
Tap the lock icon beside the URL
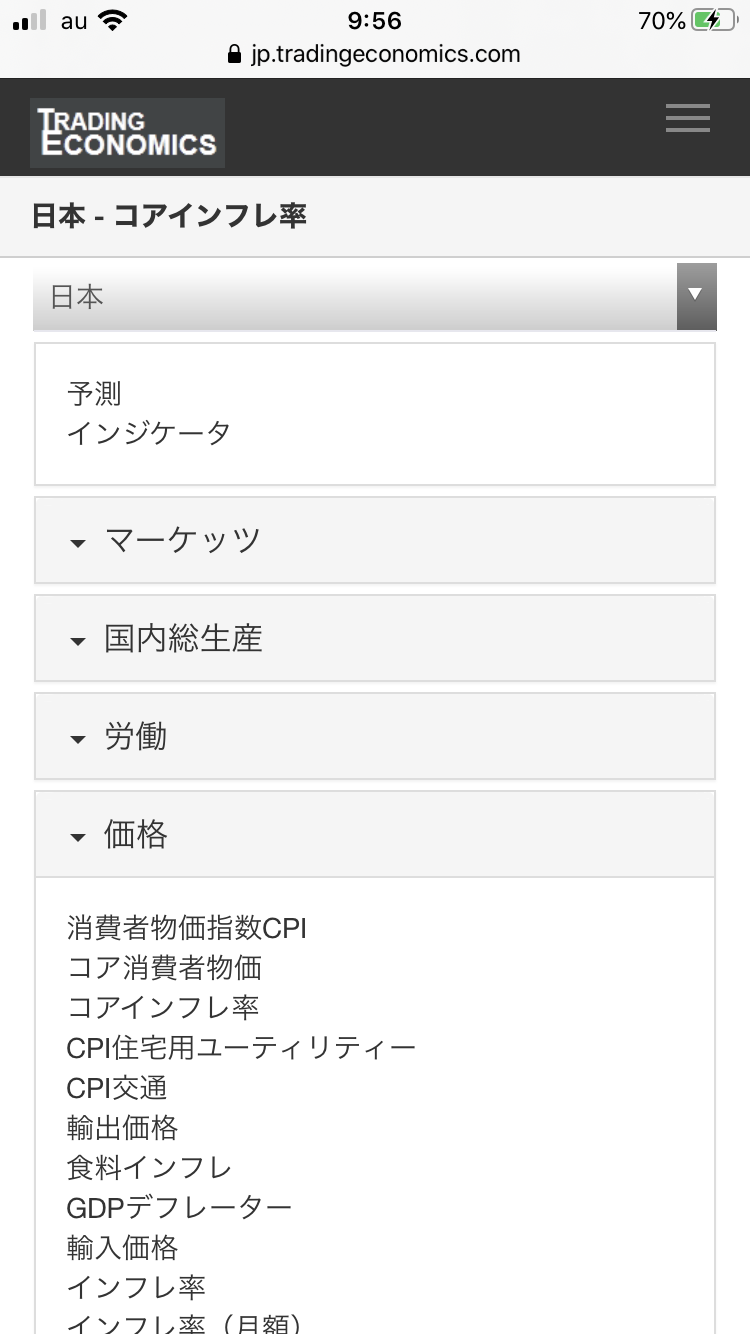point(236,54)
